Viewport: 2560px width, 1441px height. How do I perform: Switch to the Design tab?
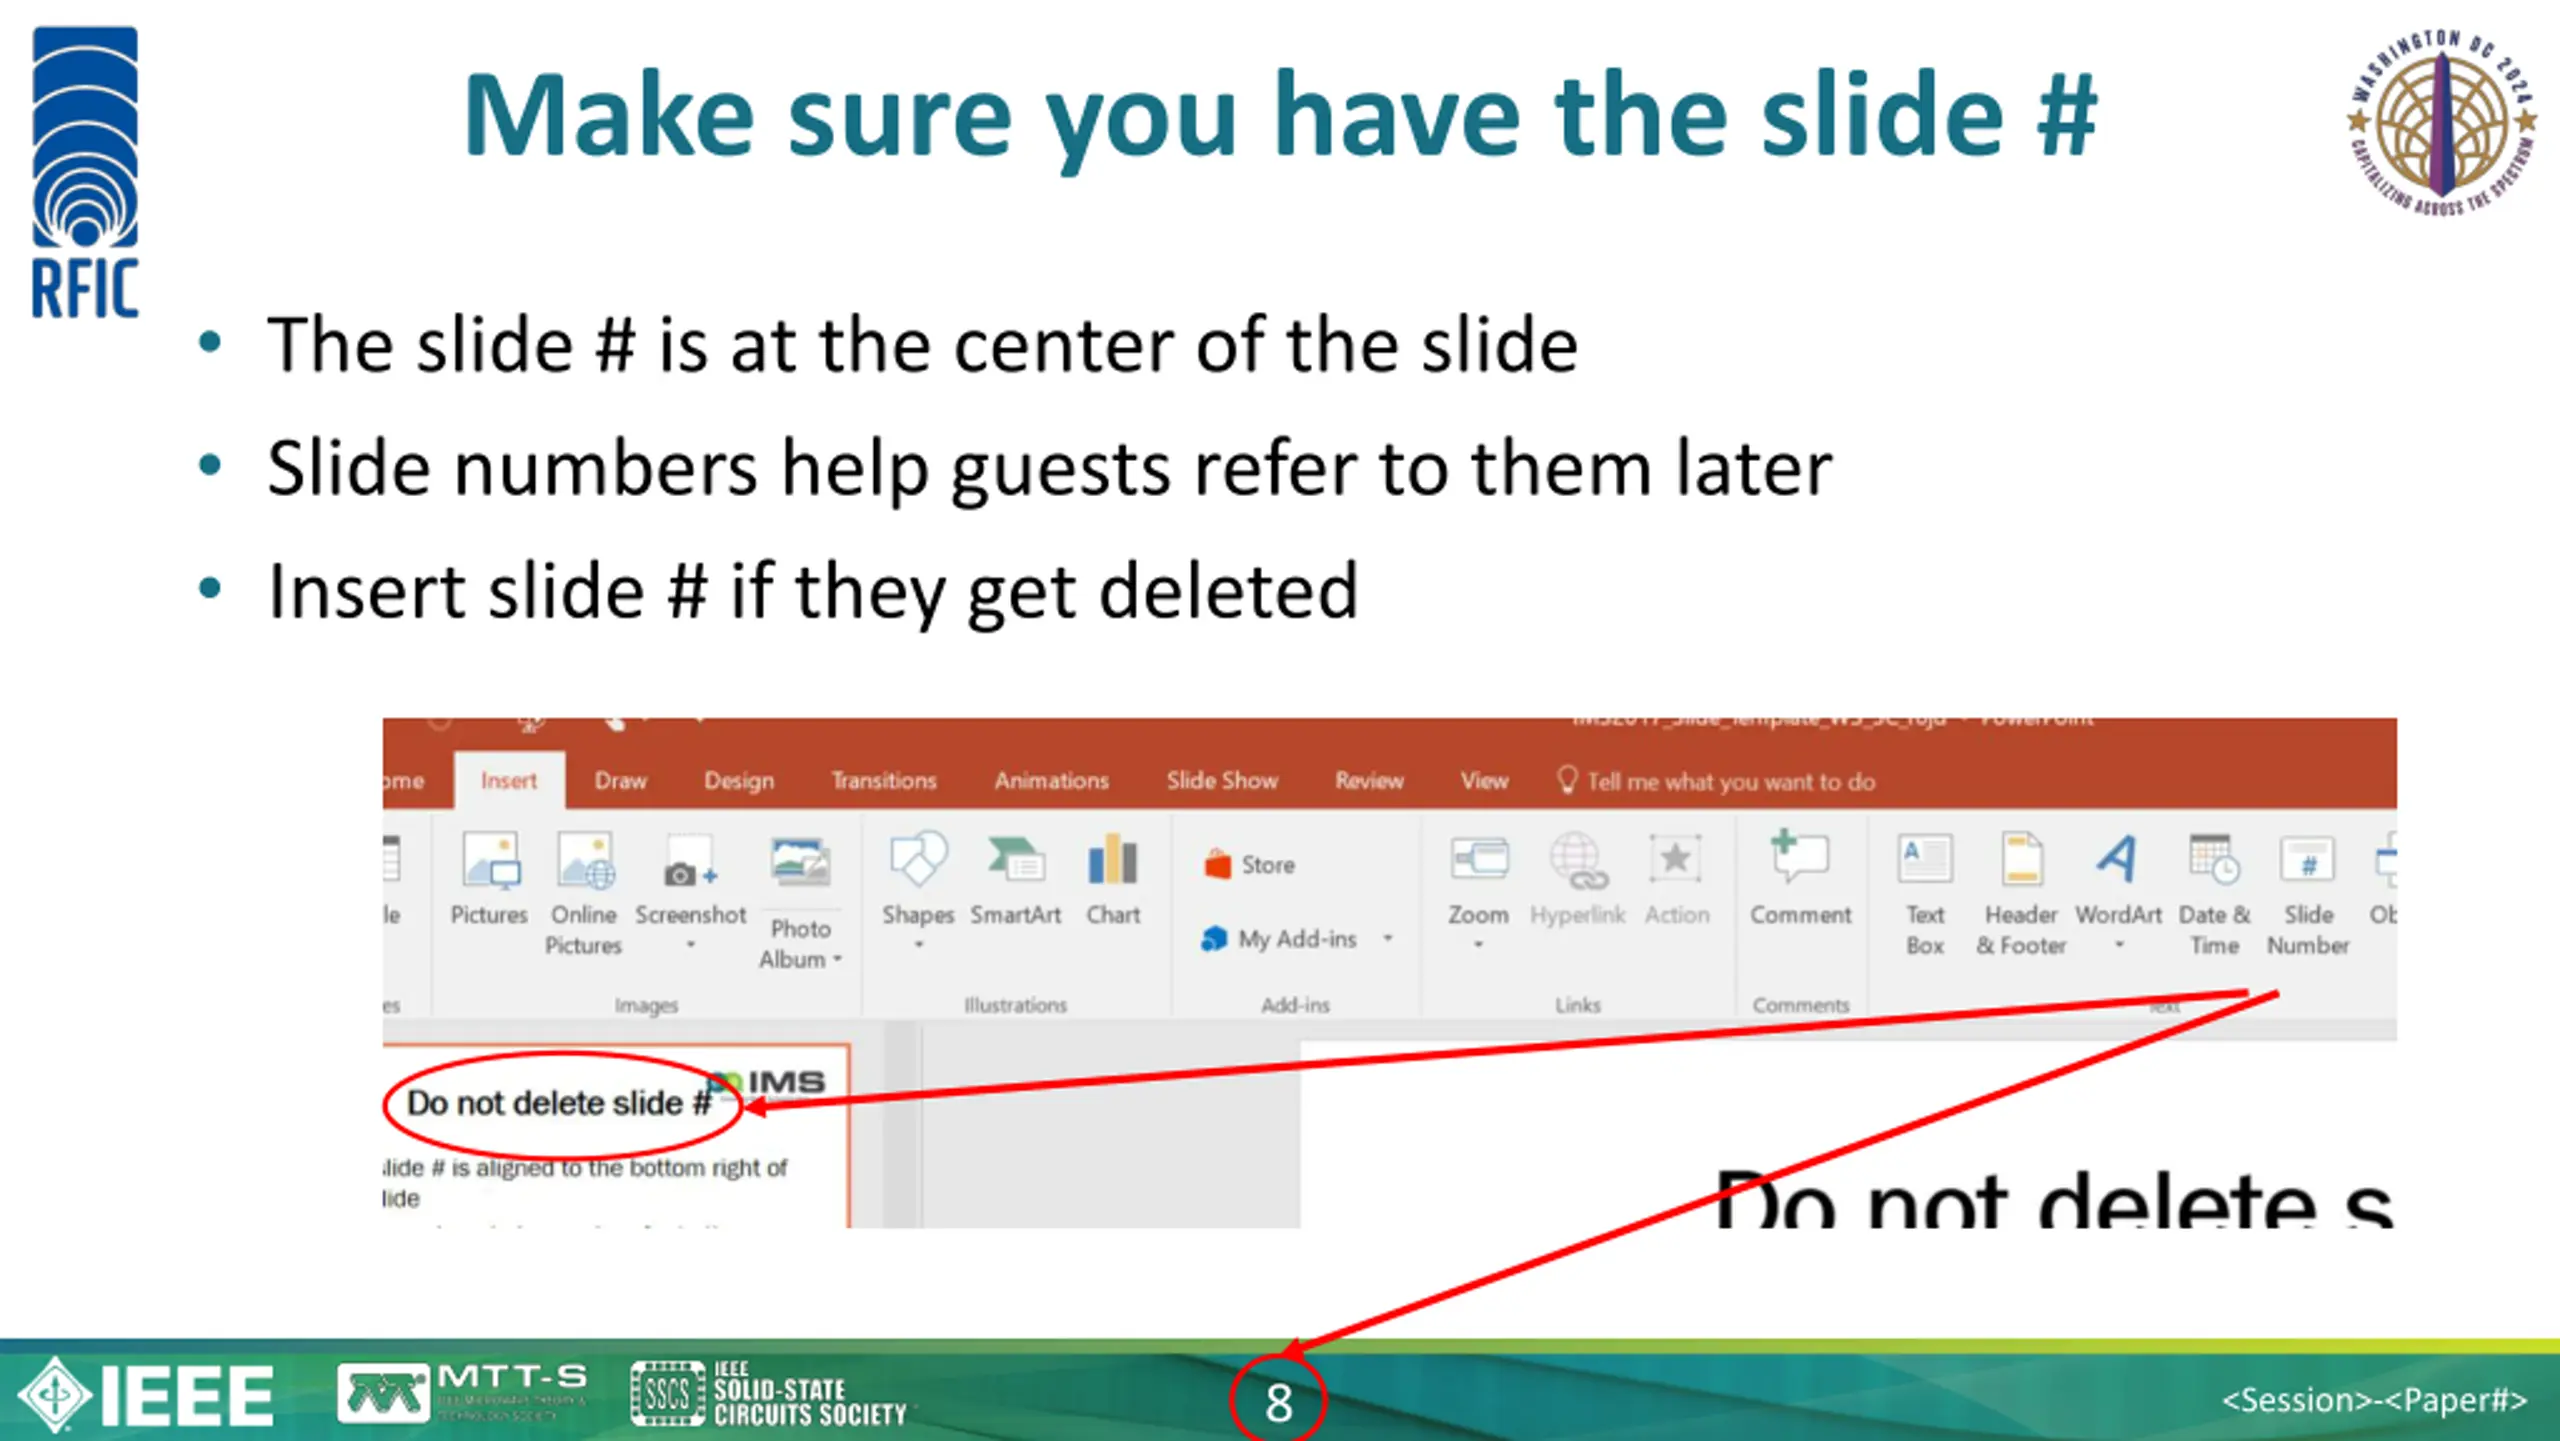(x=739, y=780)
